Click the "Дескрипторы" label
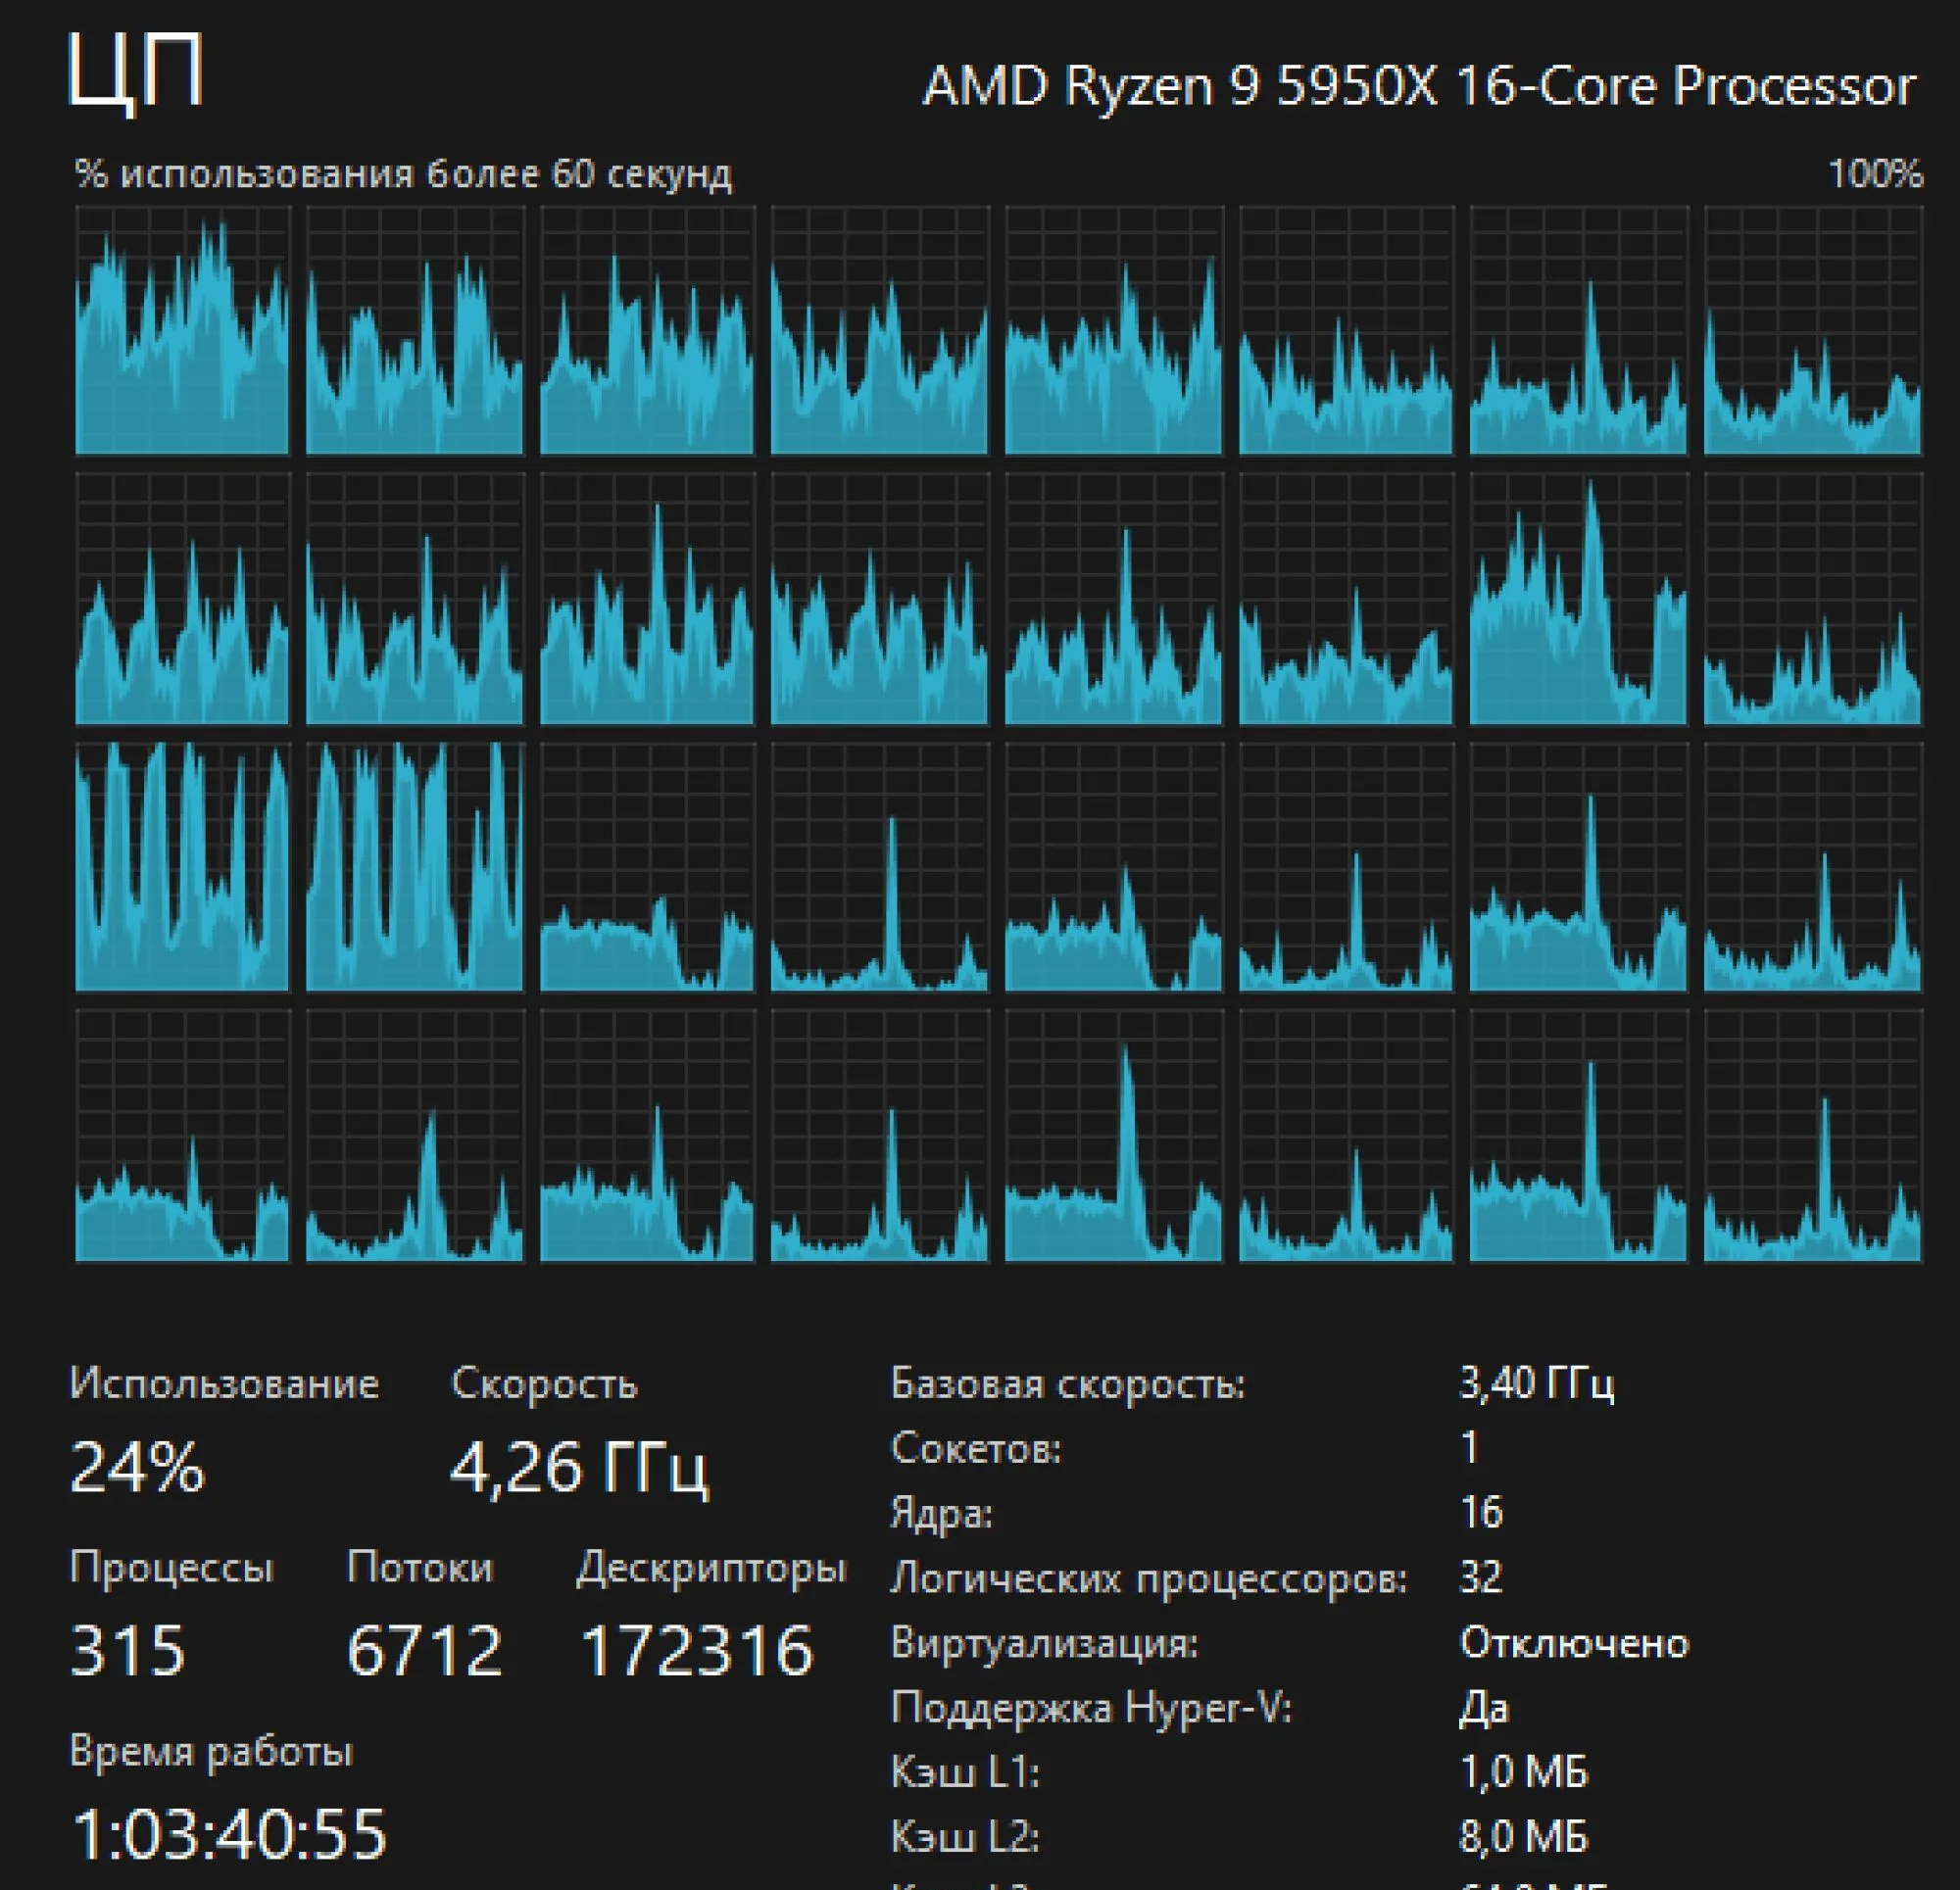Viewport: 1960px width, 1890px height. pyautogui.click(x=712, y=1567)
